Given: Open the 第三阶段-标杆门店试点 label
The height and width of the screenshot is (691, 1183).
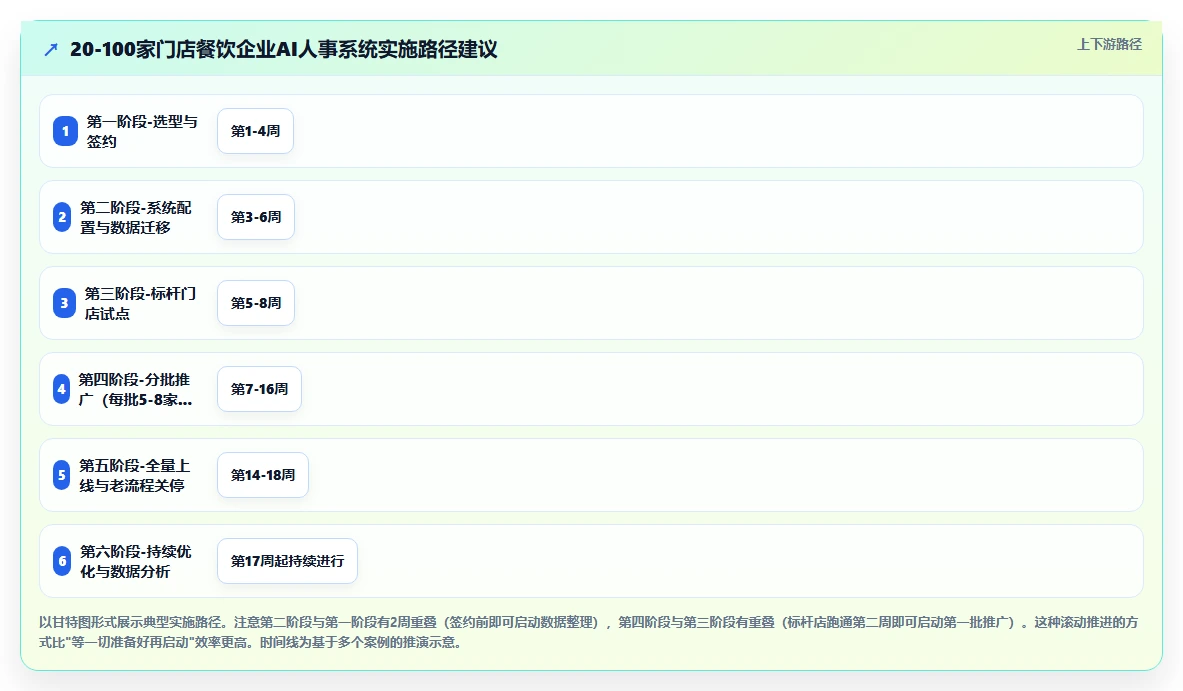Looking at the screenshot, I should (x=140, y=303).
